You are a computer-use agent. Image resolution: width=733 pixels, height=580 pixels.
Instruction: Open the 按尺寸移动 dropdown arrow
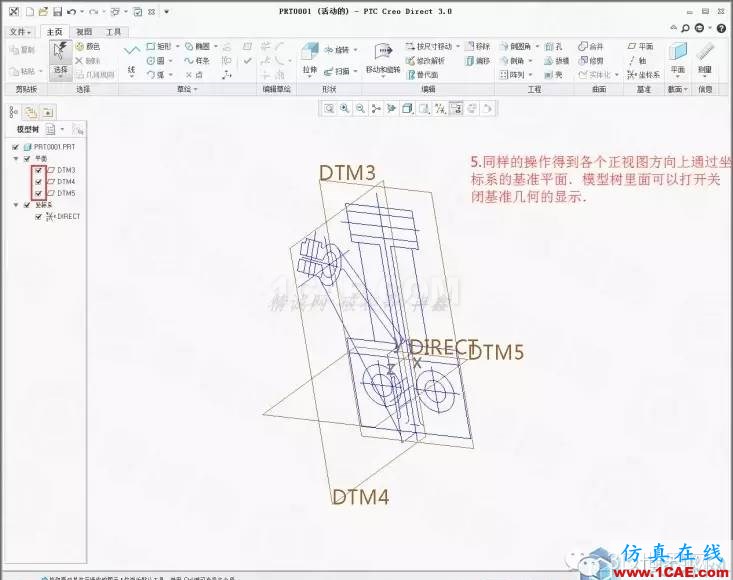click(x=458, y=46)
